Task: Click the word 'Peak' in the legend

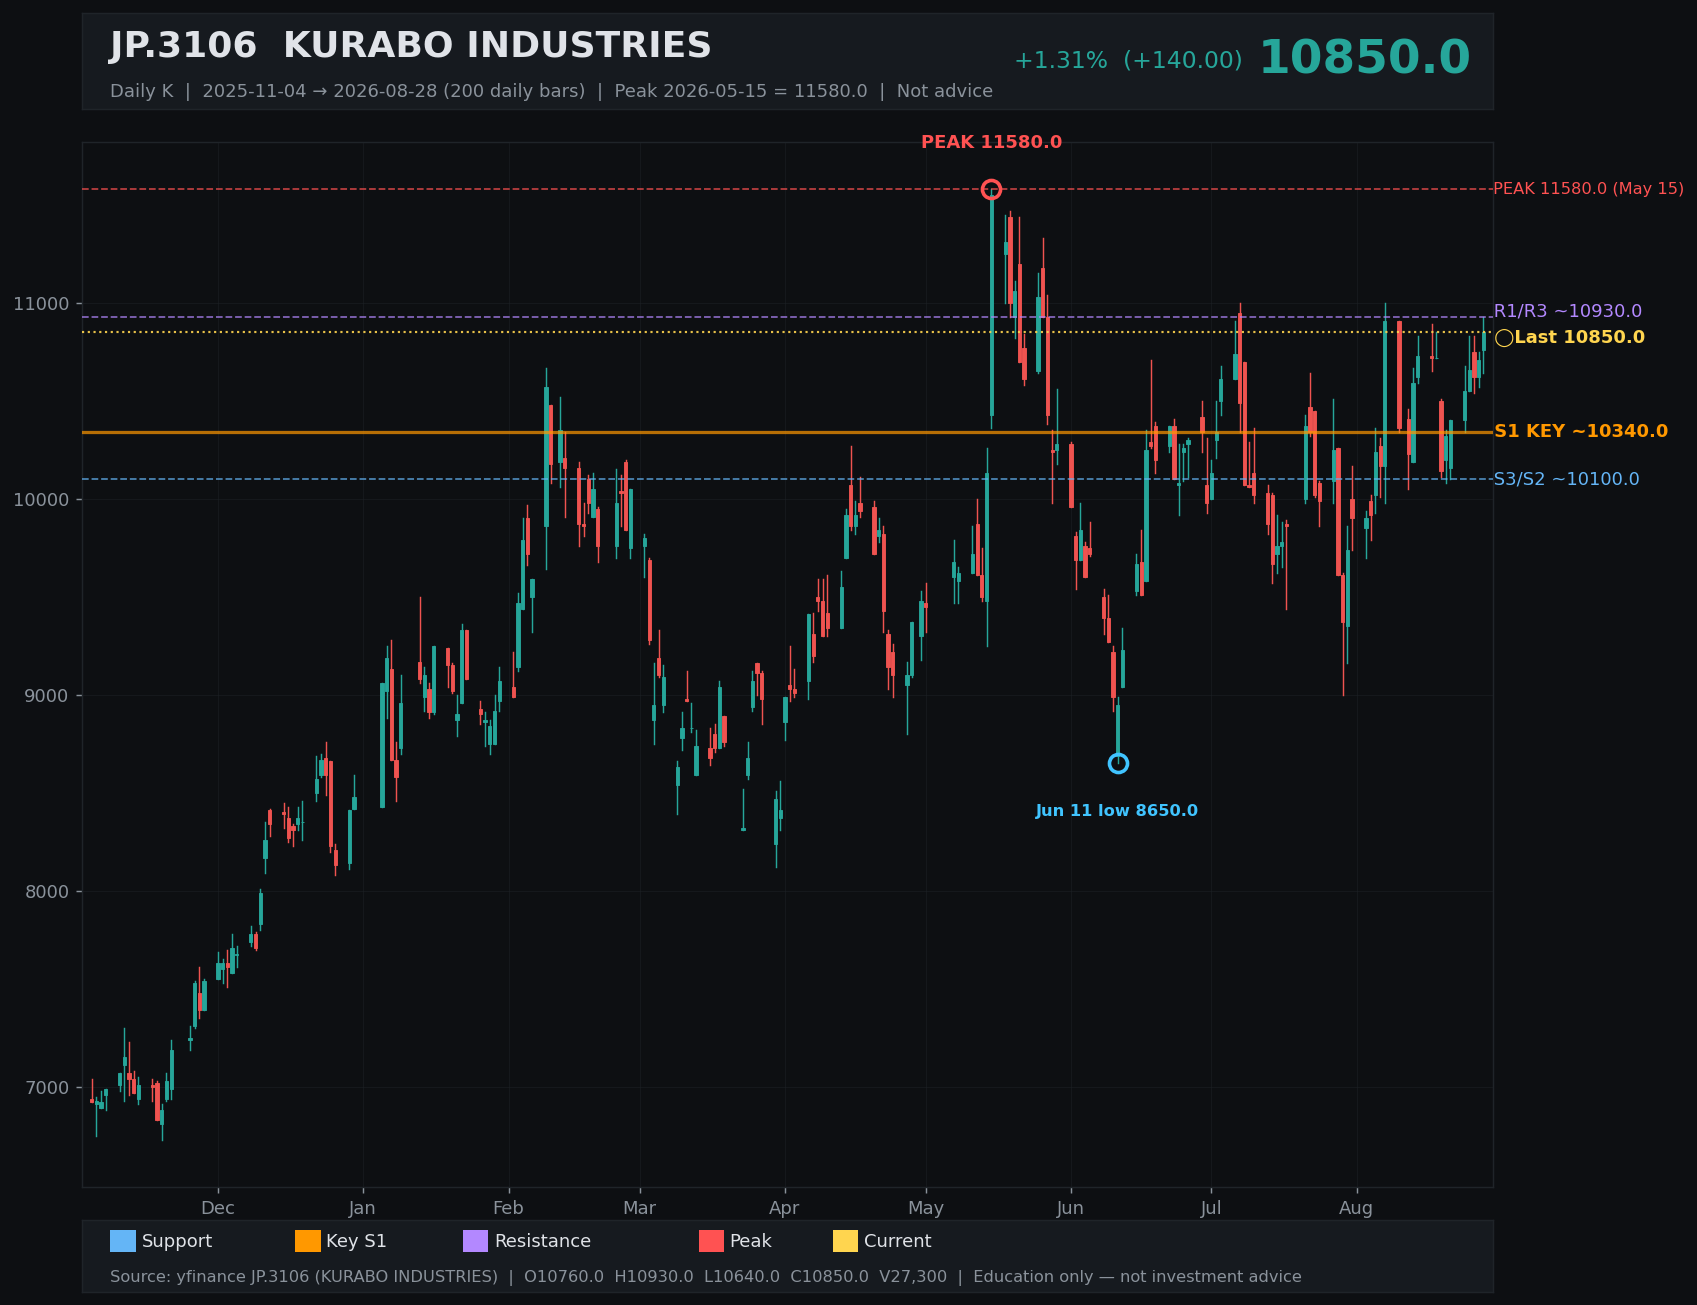Action: coord(751,1241)
